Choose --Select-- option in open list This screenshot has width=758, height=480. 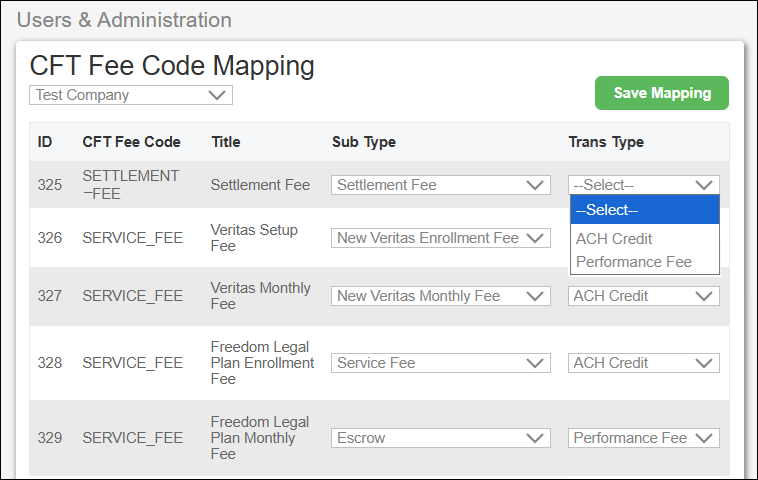(644, 210)
